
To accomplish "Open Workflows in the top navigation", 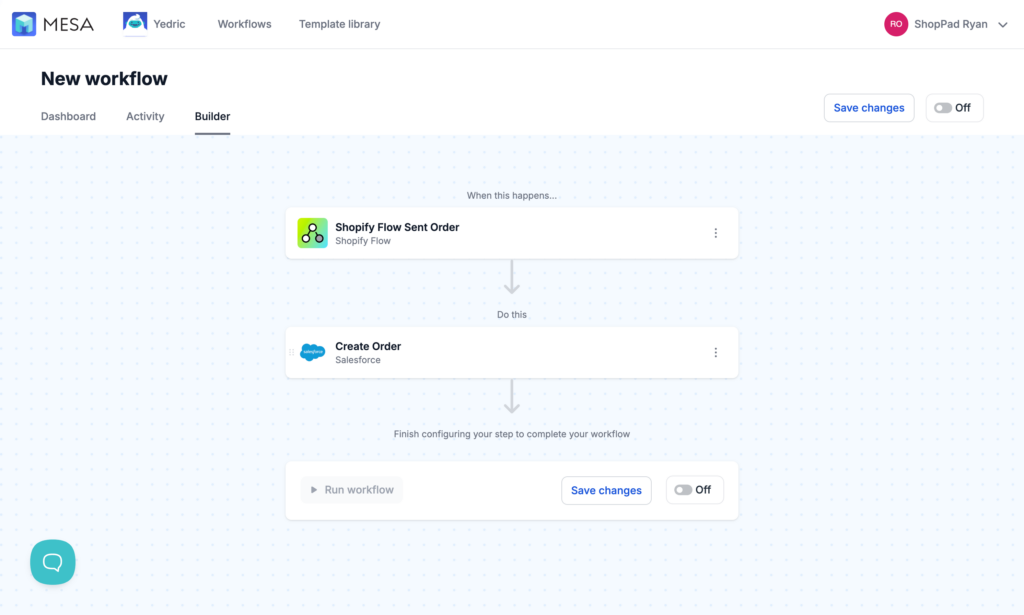I will point(244,24).
